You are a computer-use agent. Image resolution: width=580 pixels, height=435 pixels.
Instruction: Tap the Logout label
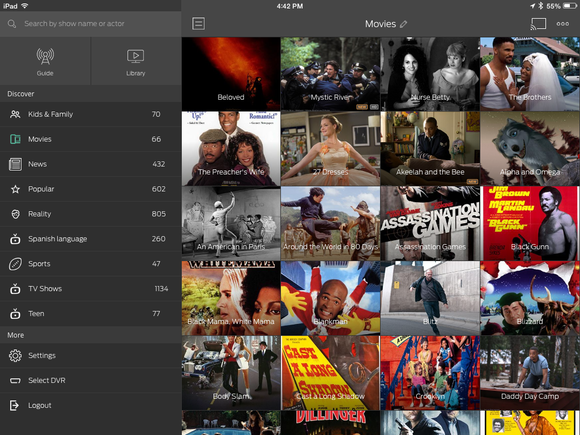click(40, 405)
